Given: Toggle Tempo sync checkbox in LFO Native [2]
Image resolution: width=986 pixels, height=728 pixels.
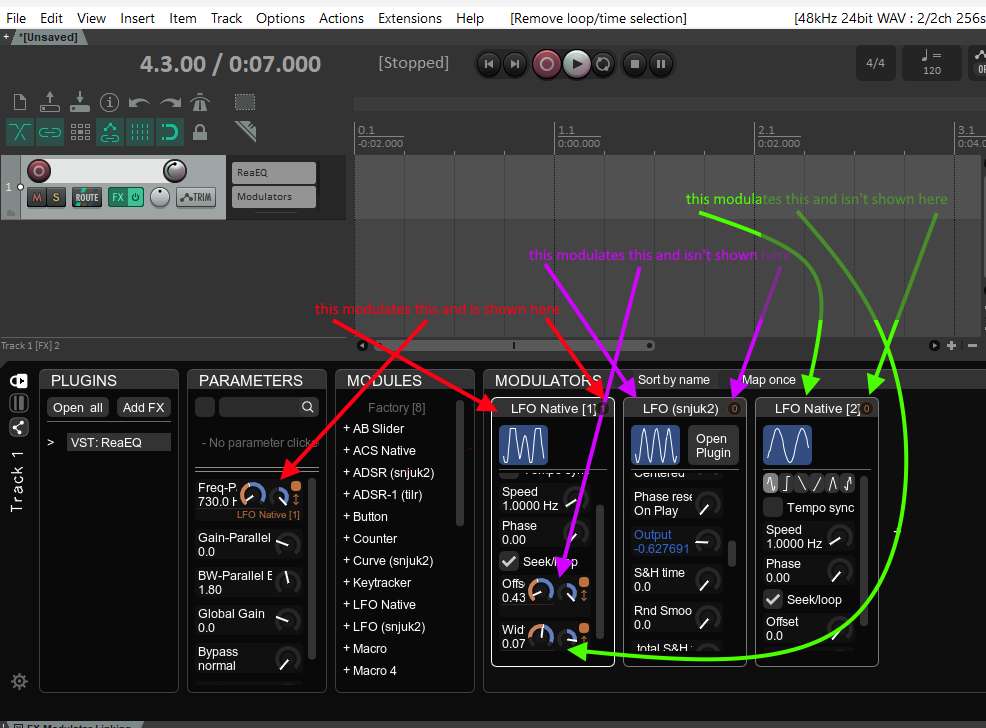Looking at the screenshot, I should 773,507.
